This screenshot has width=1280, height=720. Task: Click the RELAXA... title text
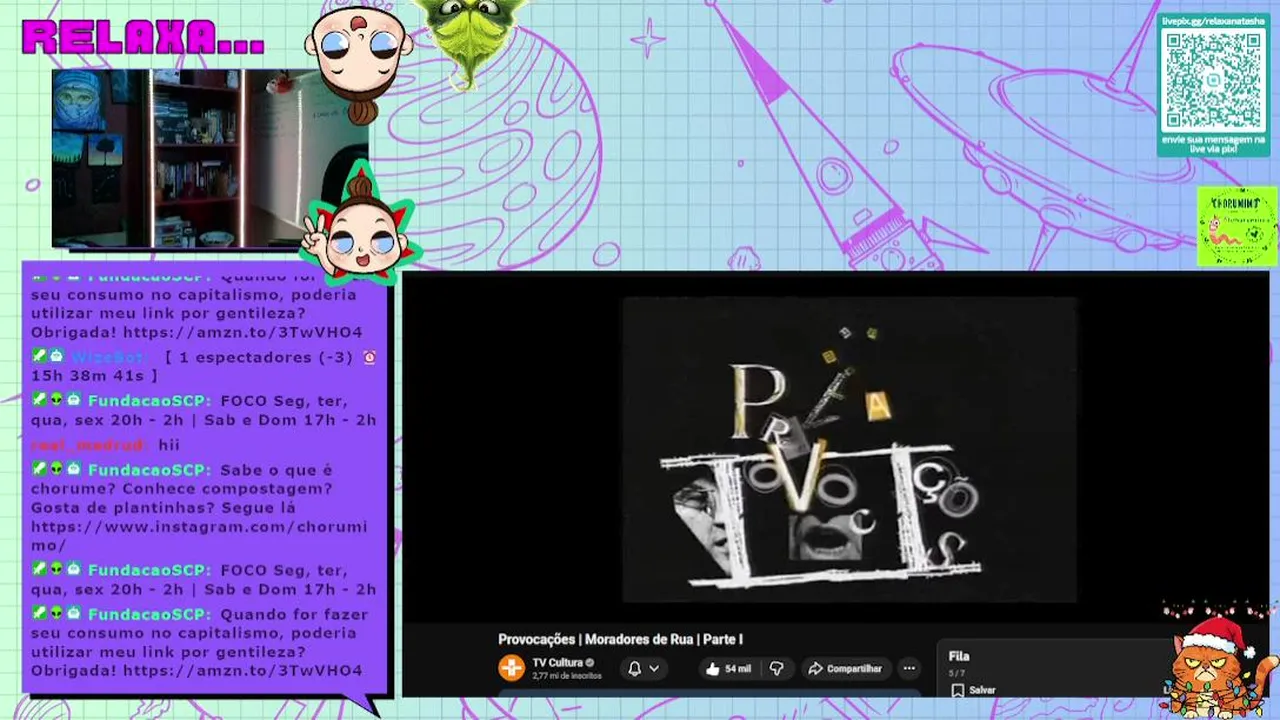click(143, 37)
